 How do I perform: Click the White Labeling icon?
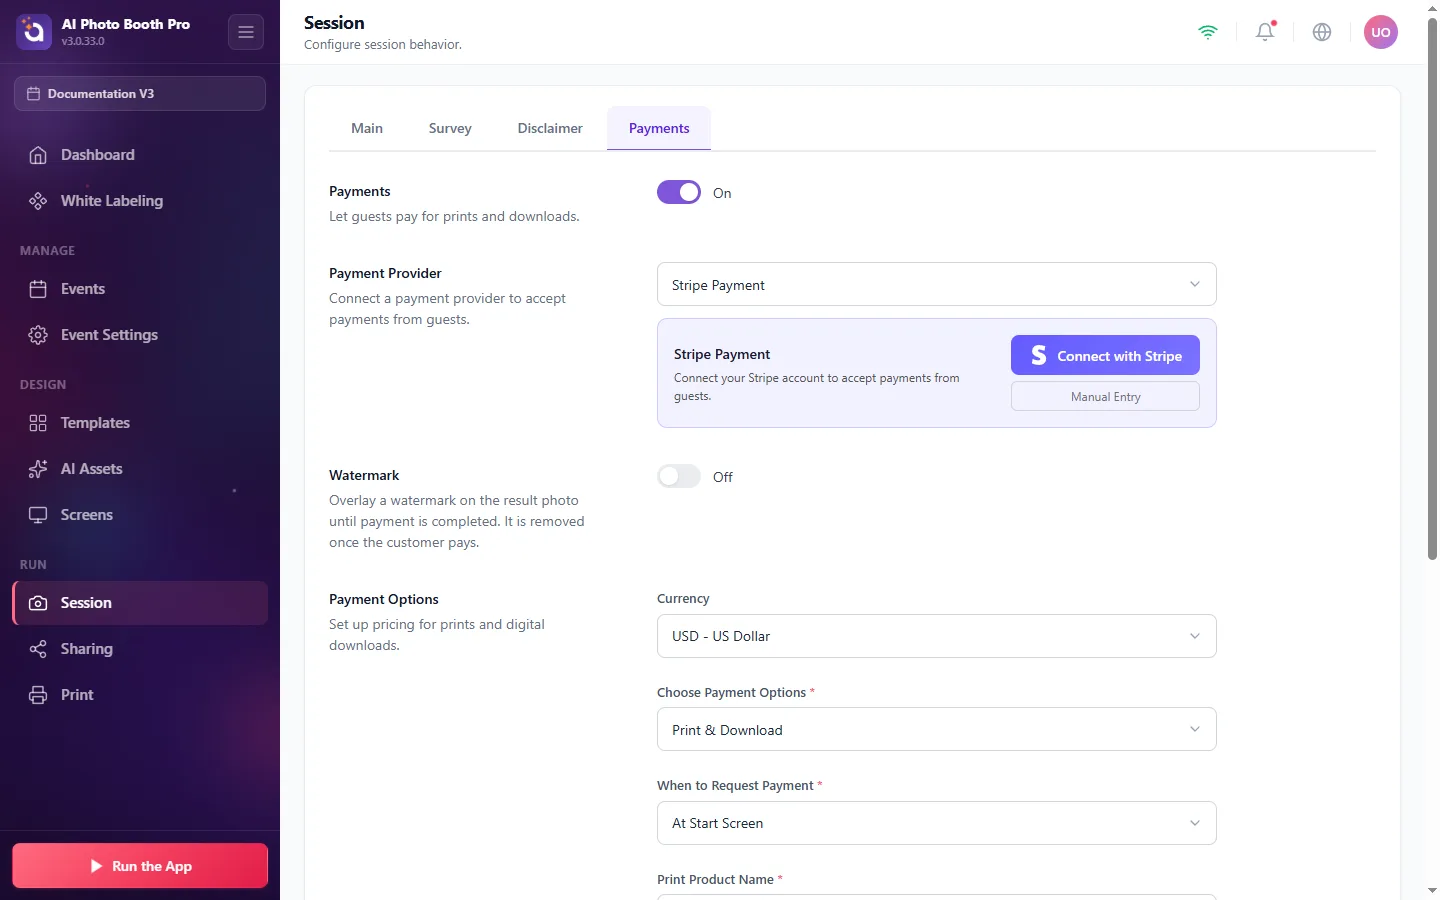tap(38, 201)
